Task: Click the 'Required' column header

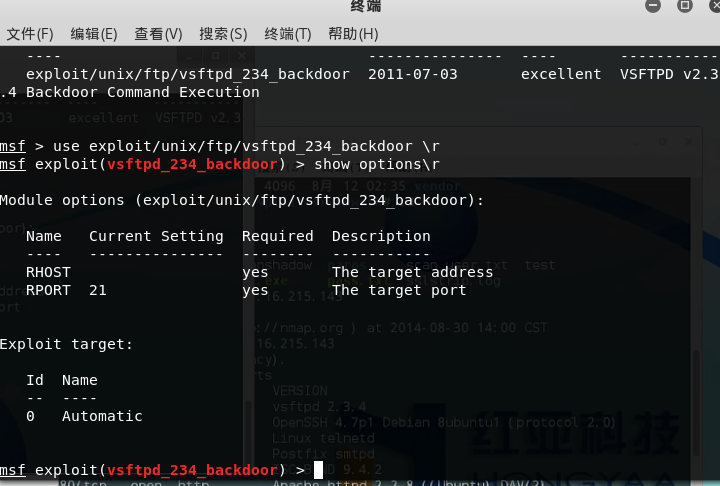Action: pyautogui.click(x=278, y=236)
